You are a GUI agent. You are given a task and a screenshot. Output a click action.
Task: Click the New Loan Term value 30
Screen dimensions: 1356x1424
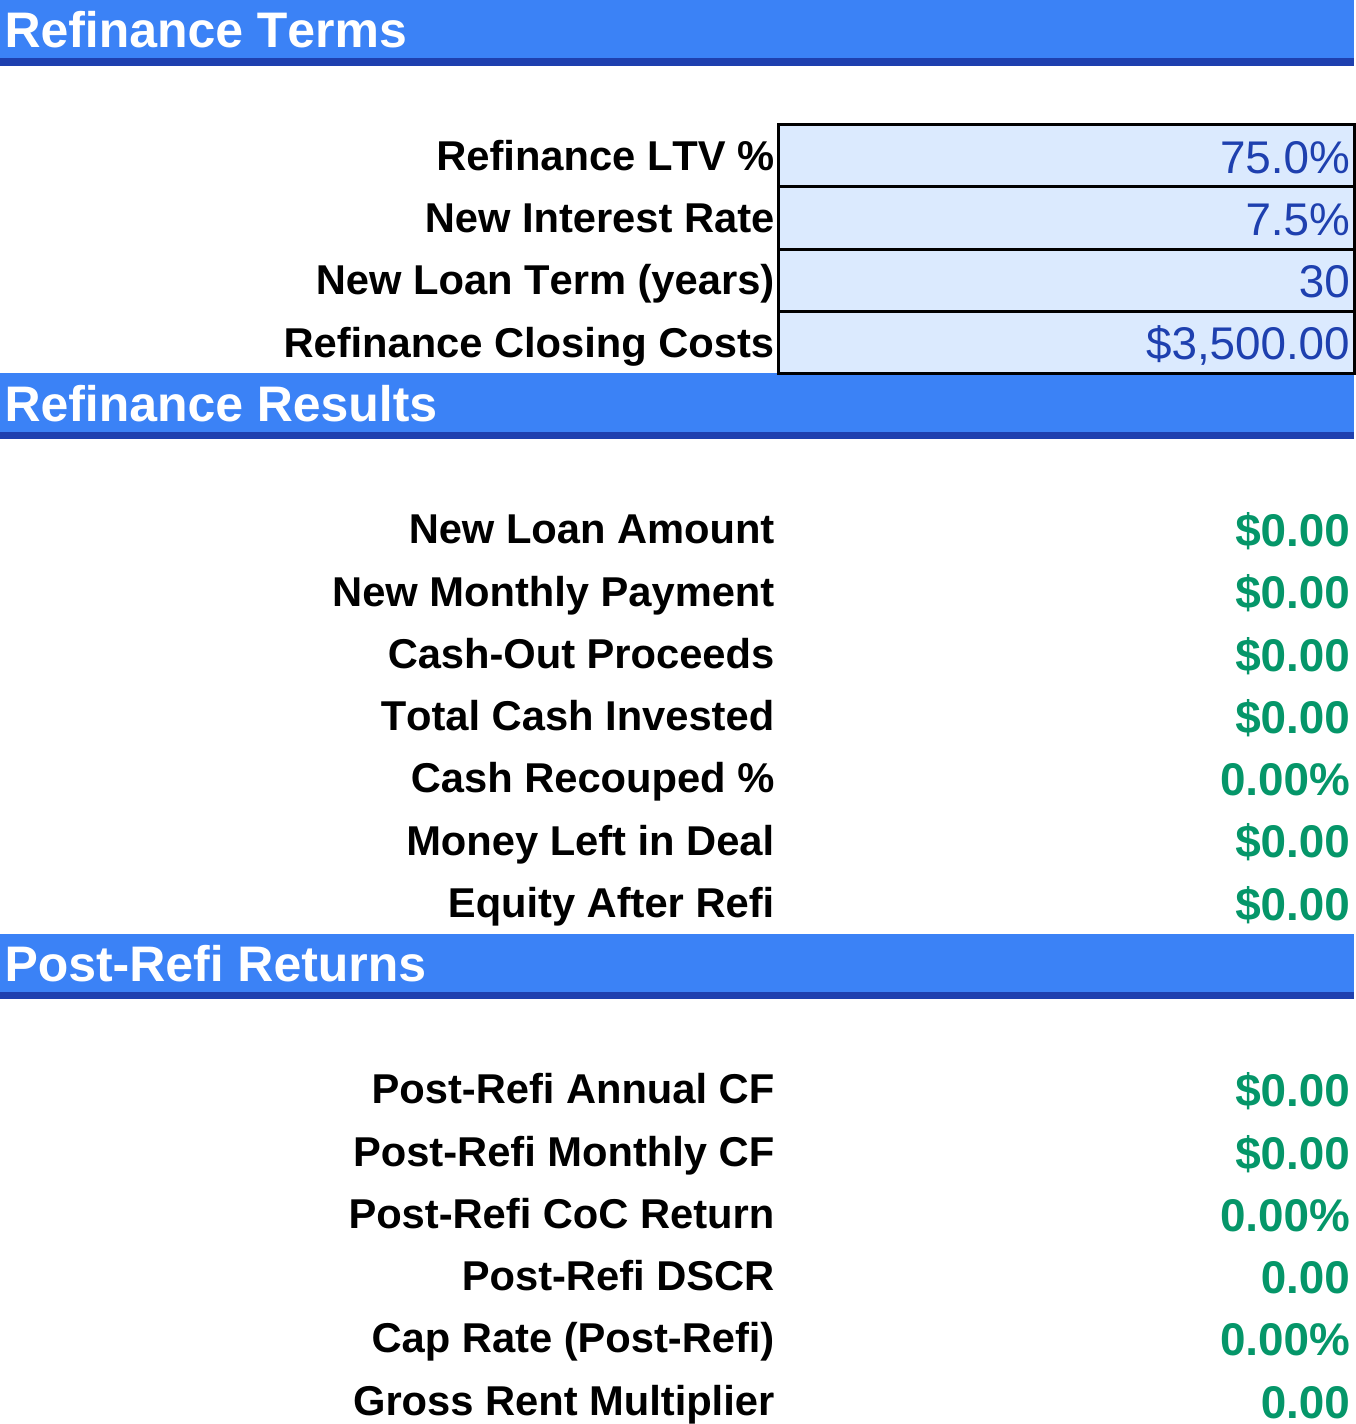tap(1066, 281)
